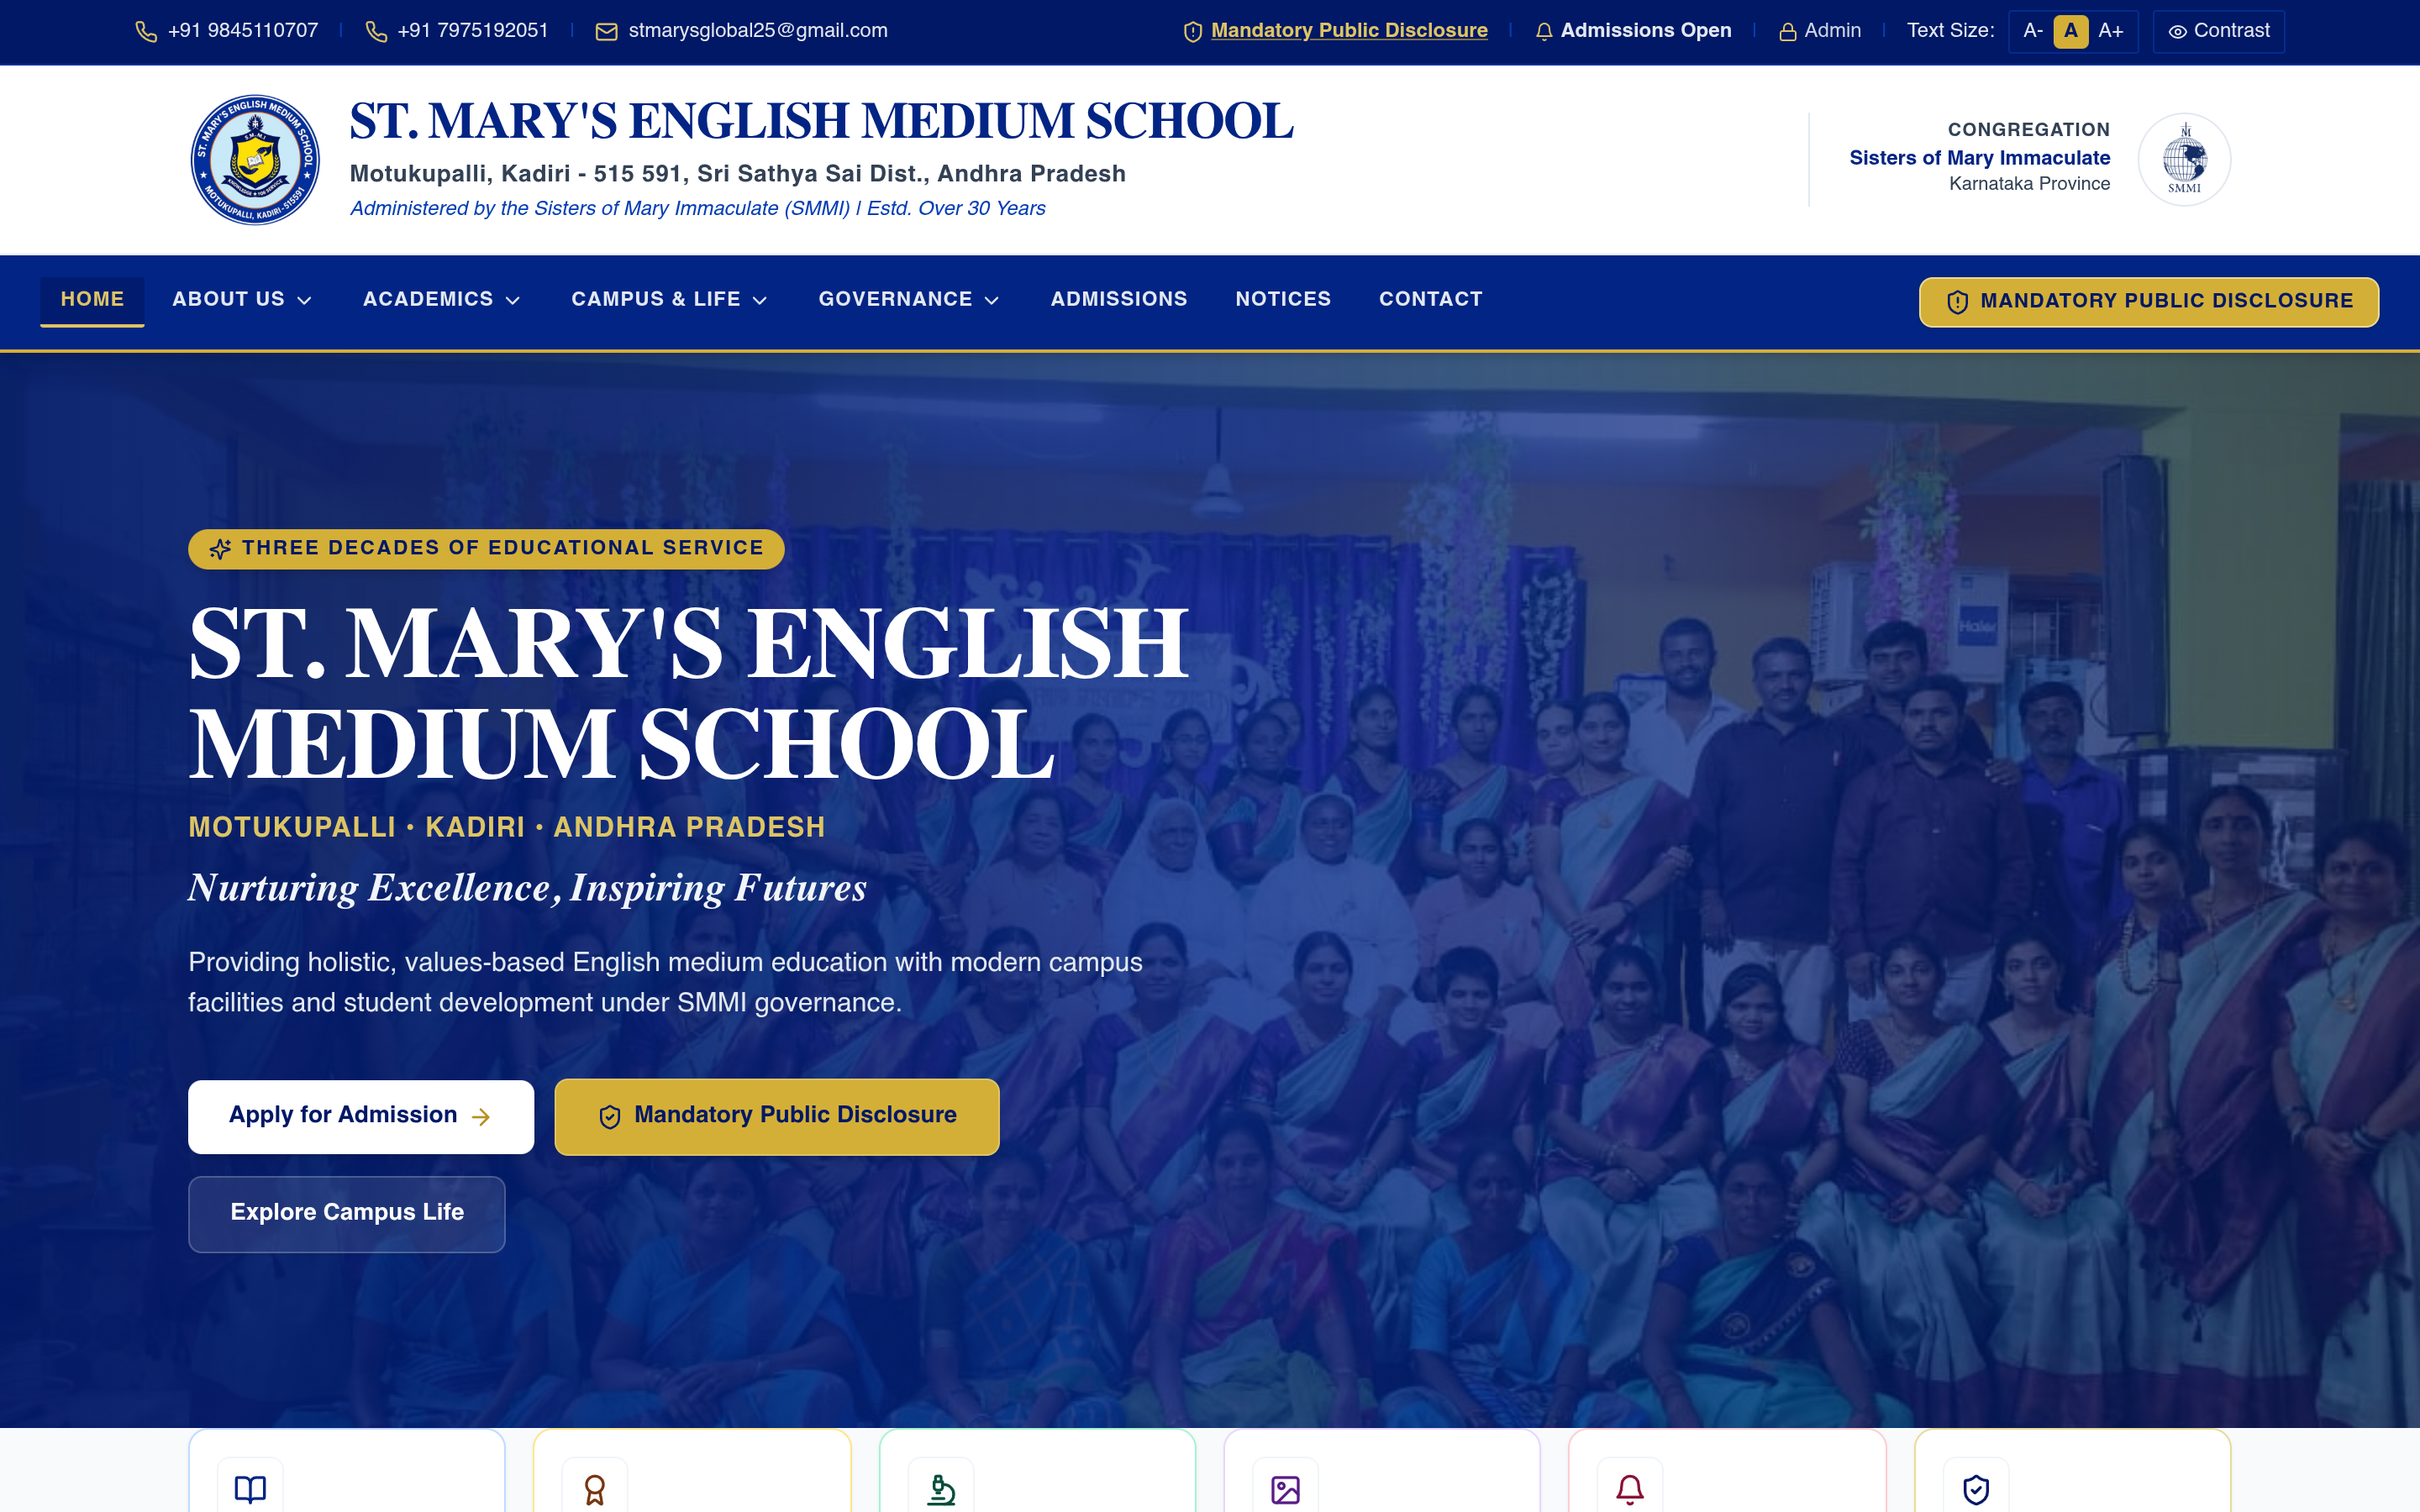
Task: Click the St. Mary's school crest logo
Action: click(255, 160)
